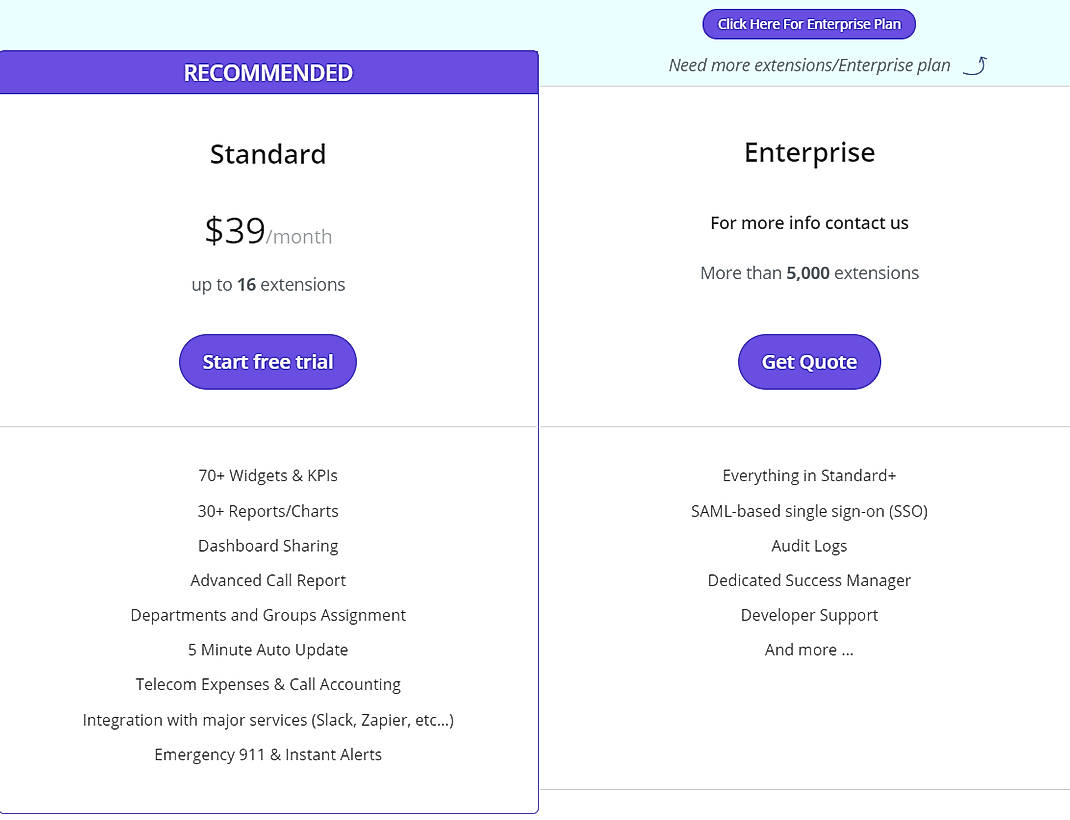Screen dimensions: 1070x820
Task: Click the For more info contact us text
Action: pos(809,223)
